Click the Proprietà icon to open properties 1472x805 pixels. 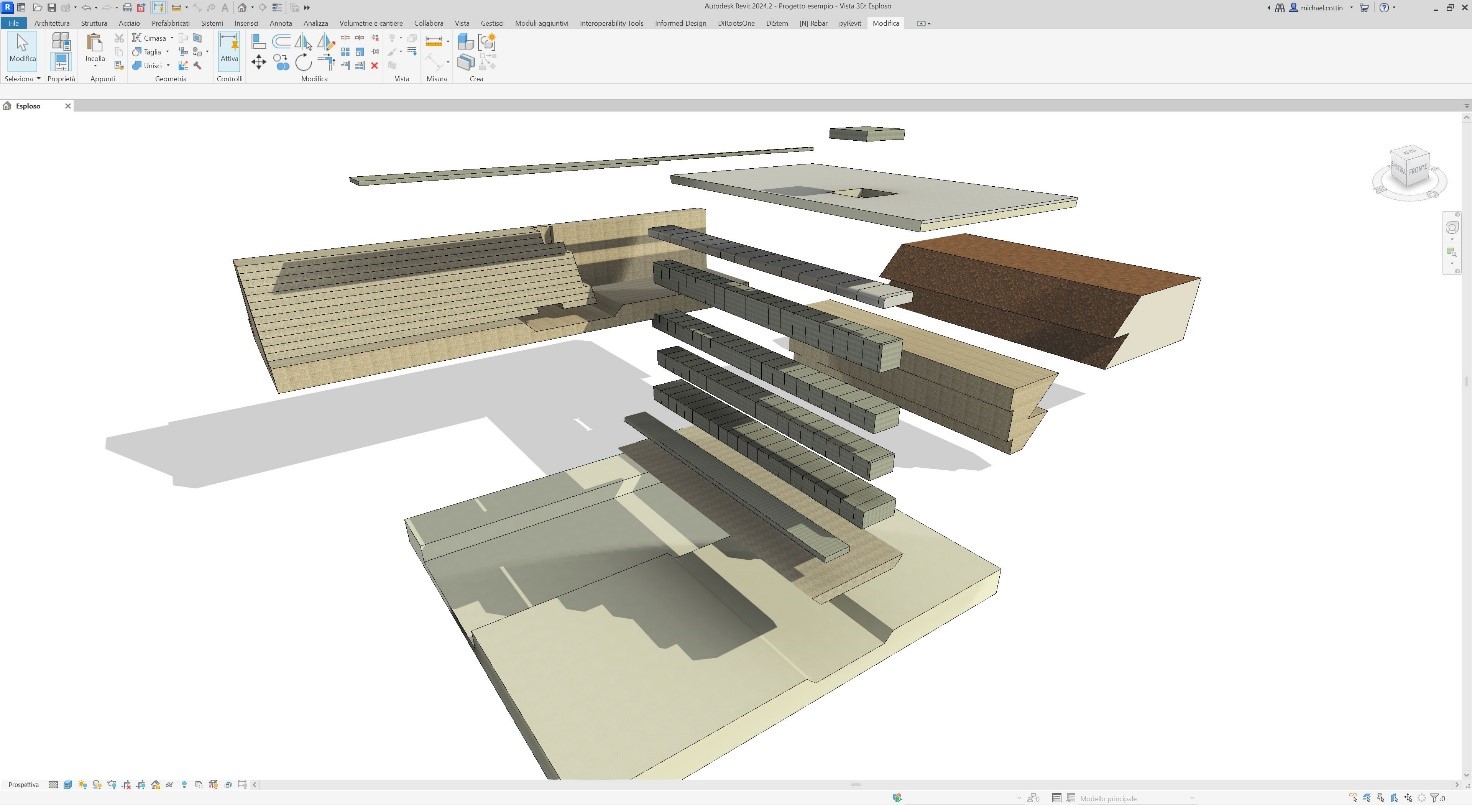61,55
